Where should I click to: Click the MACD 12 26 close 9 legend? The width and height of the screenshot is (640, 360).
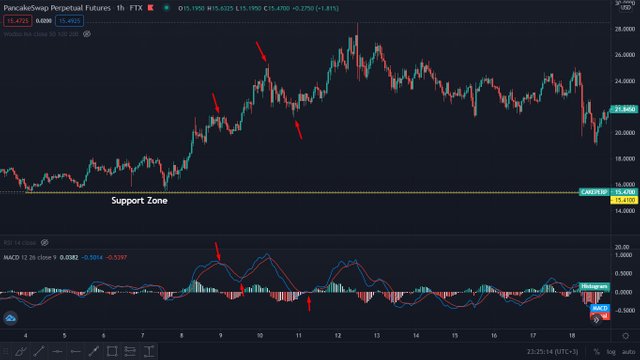pyautogui.click(x=30, y=258)
